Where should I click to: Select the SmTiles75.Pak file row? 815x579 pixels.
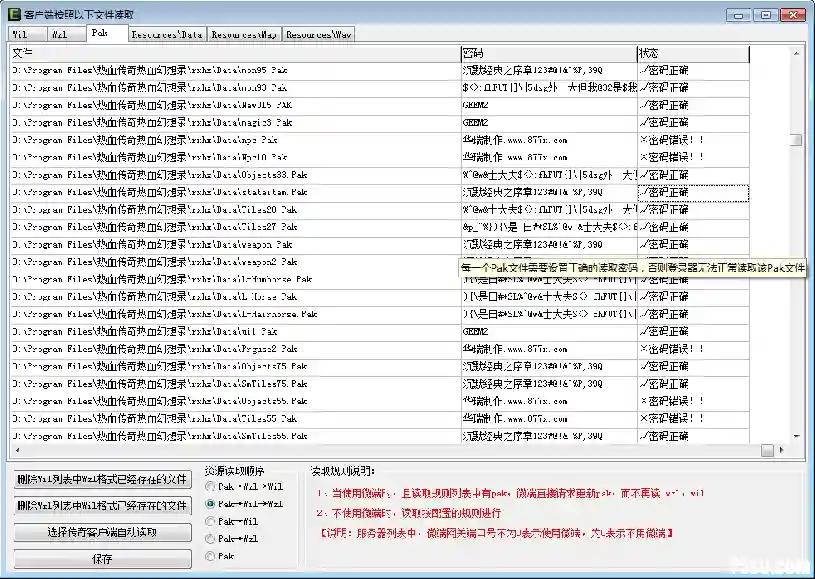[380, 384]
